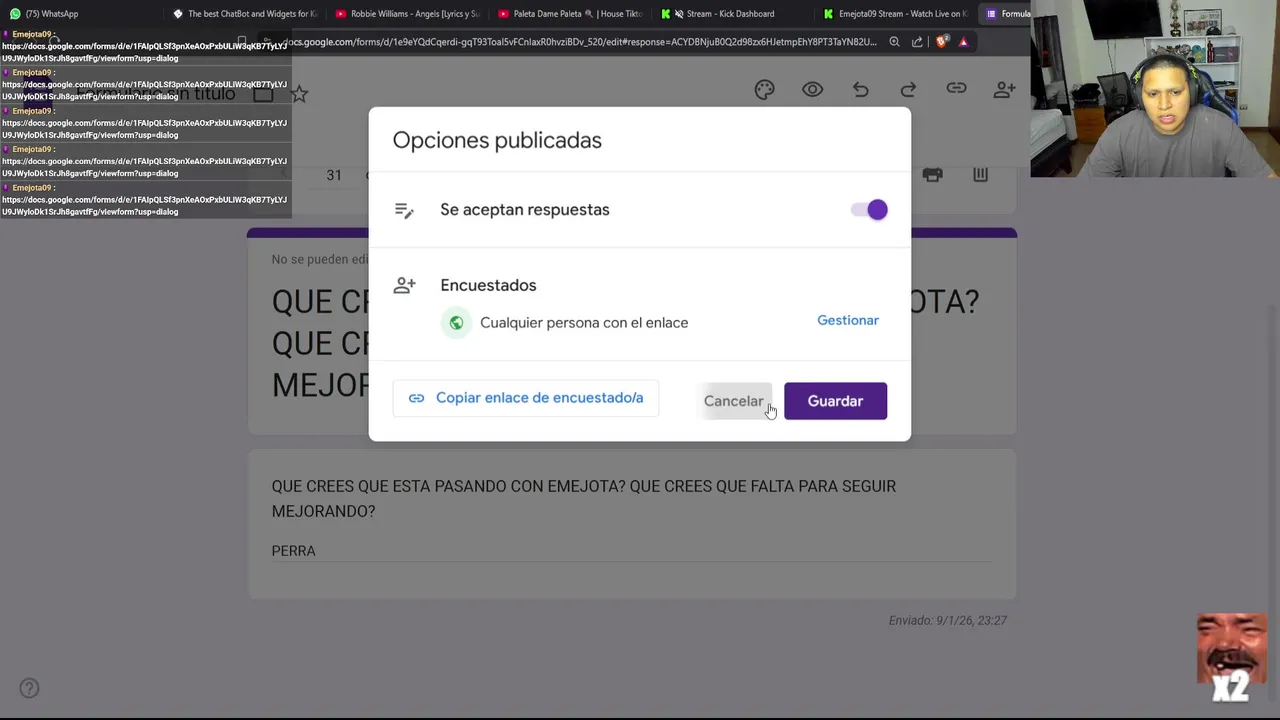Click the undo arrow icon
This screenshot has height=720, width=1280.
pyautogui.click(x=860, y=90)
